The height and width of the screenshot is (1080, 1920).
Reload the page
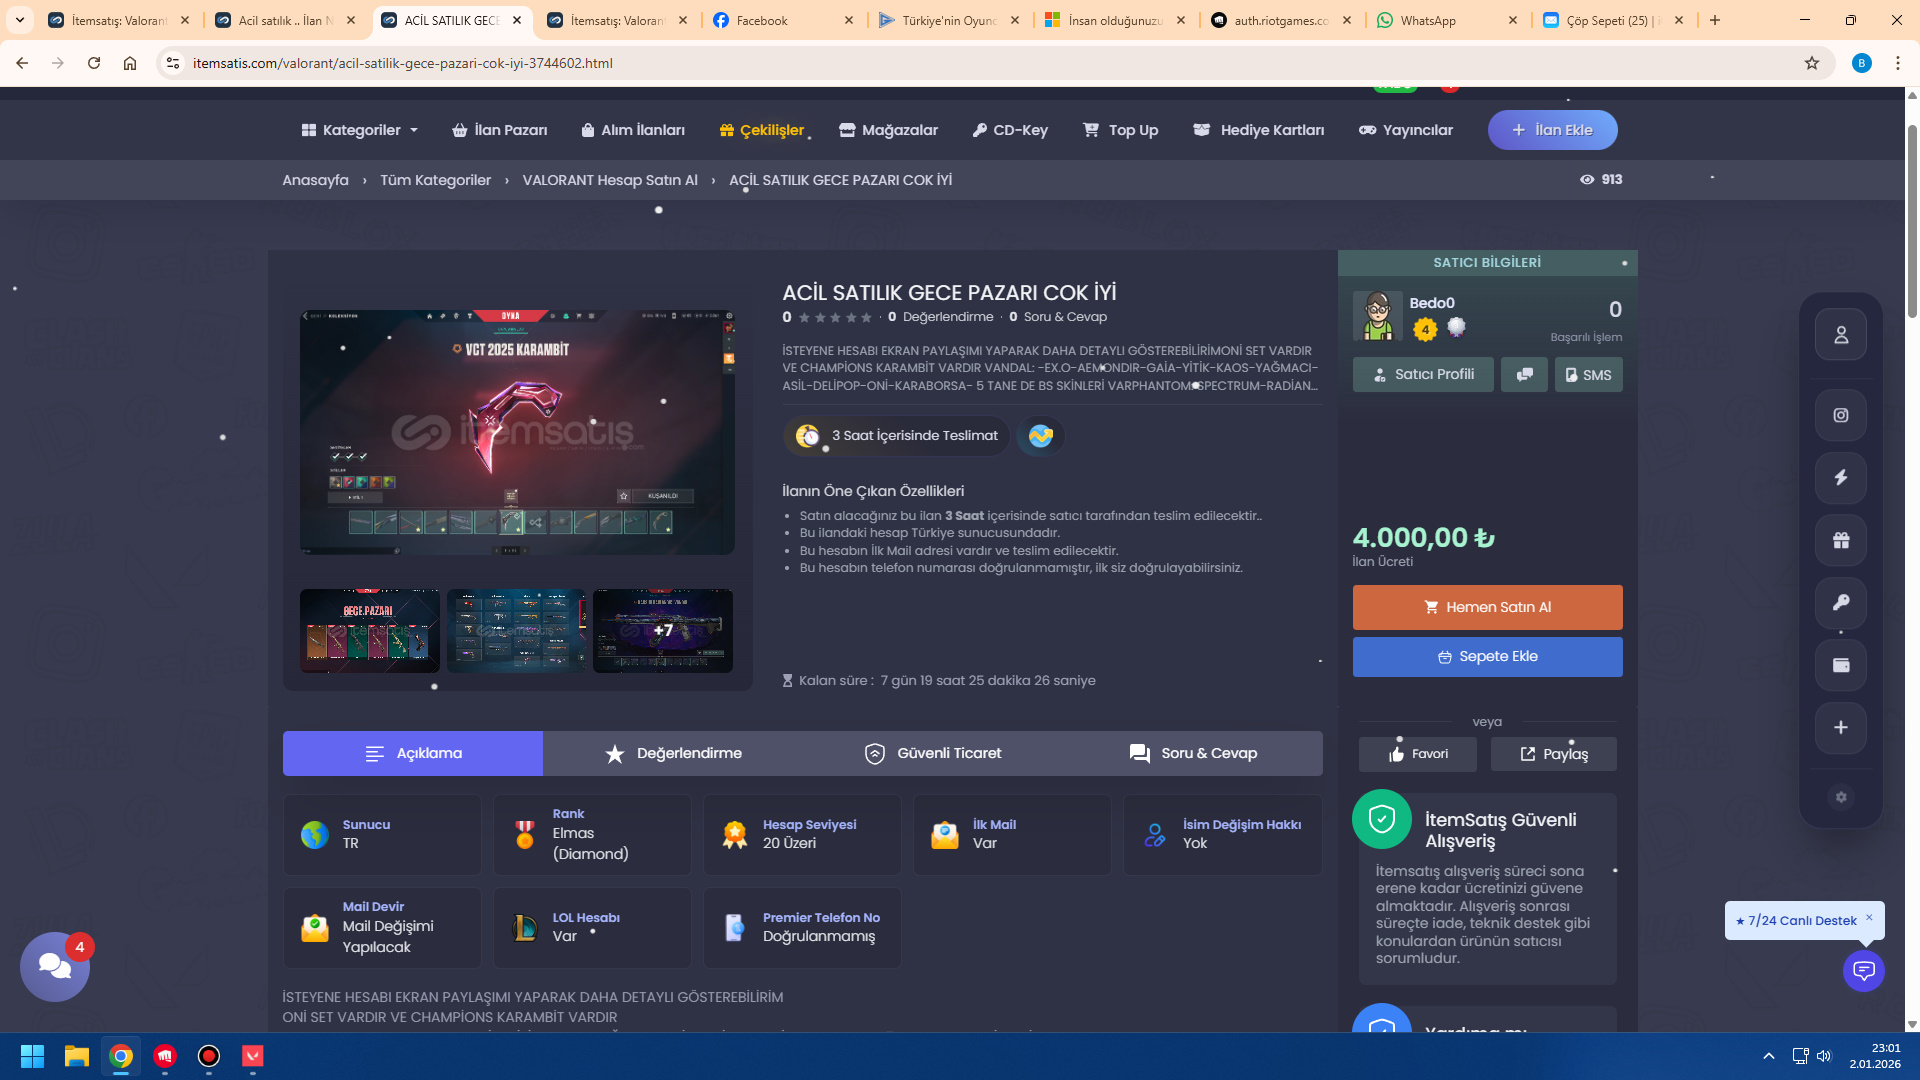(x=94, y=63)
